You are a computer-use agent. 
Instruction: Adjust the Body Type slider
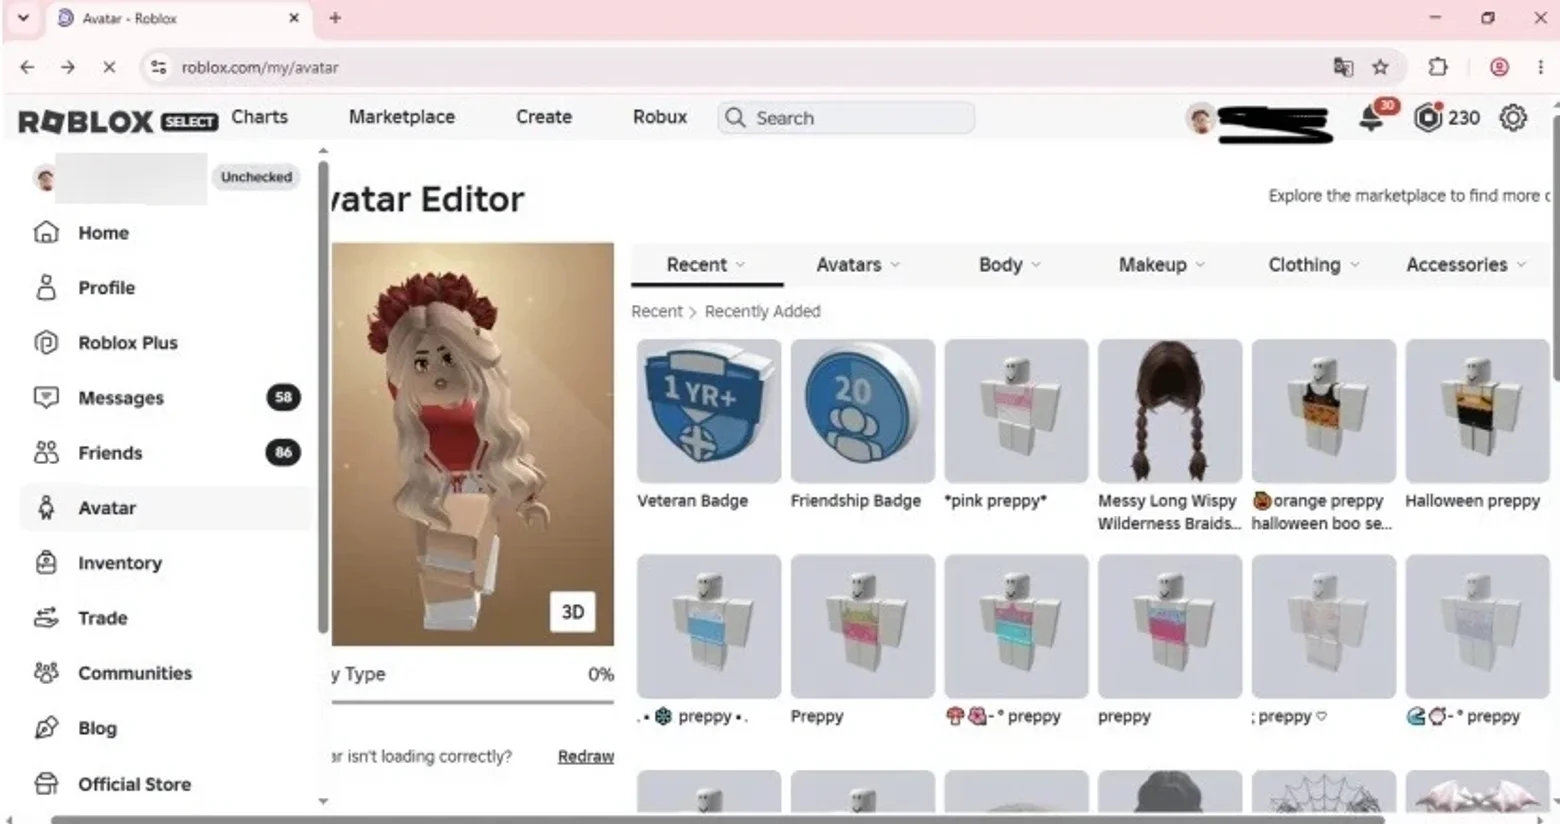473,702
